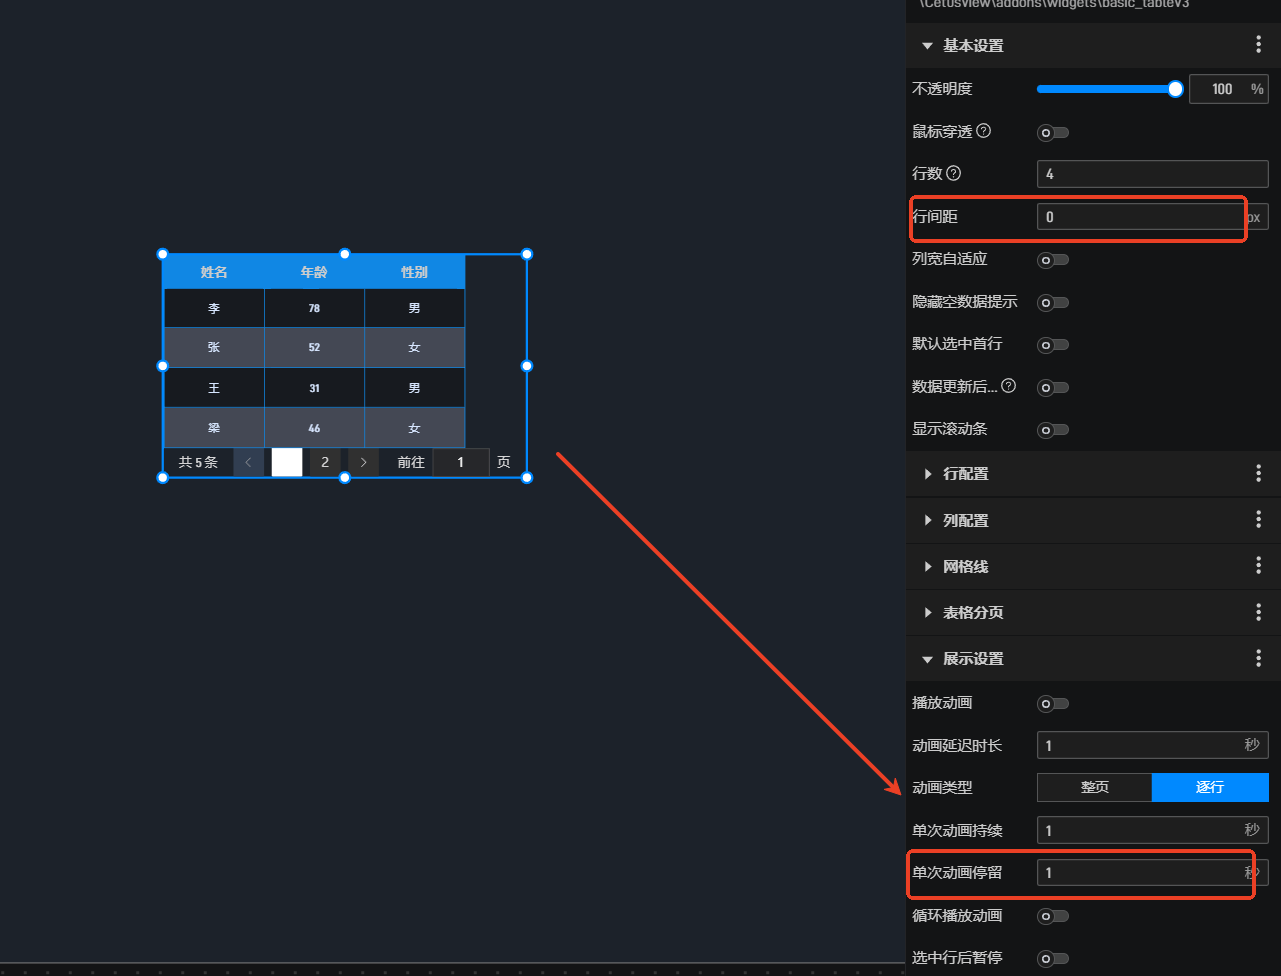Select 逐行 animation type
Screen dimensions: 1281x976
coord(1210,787)
